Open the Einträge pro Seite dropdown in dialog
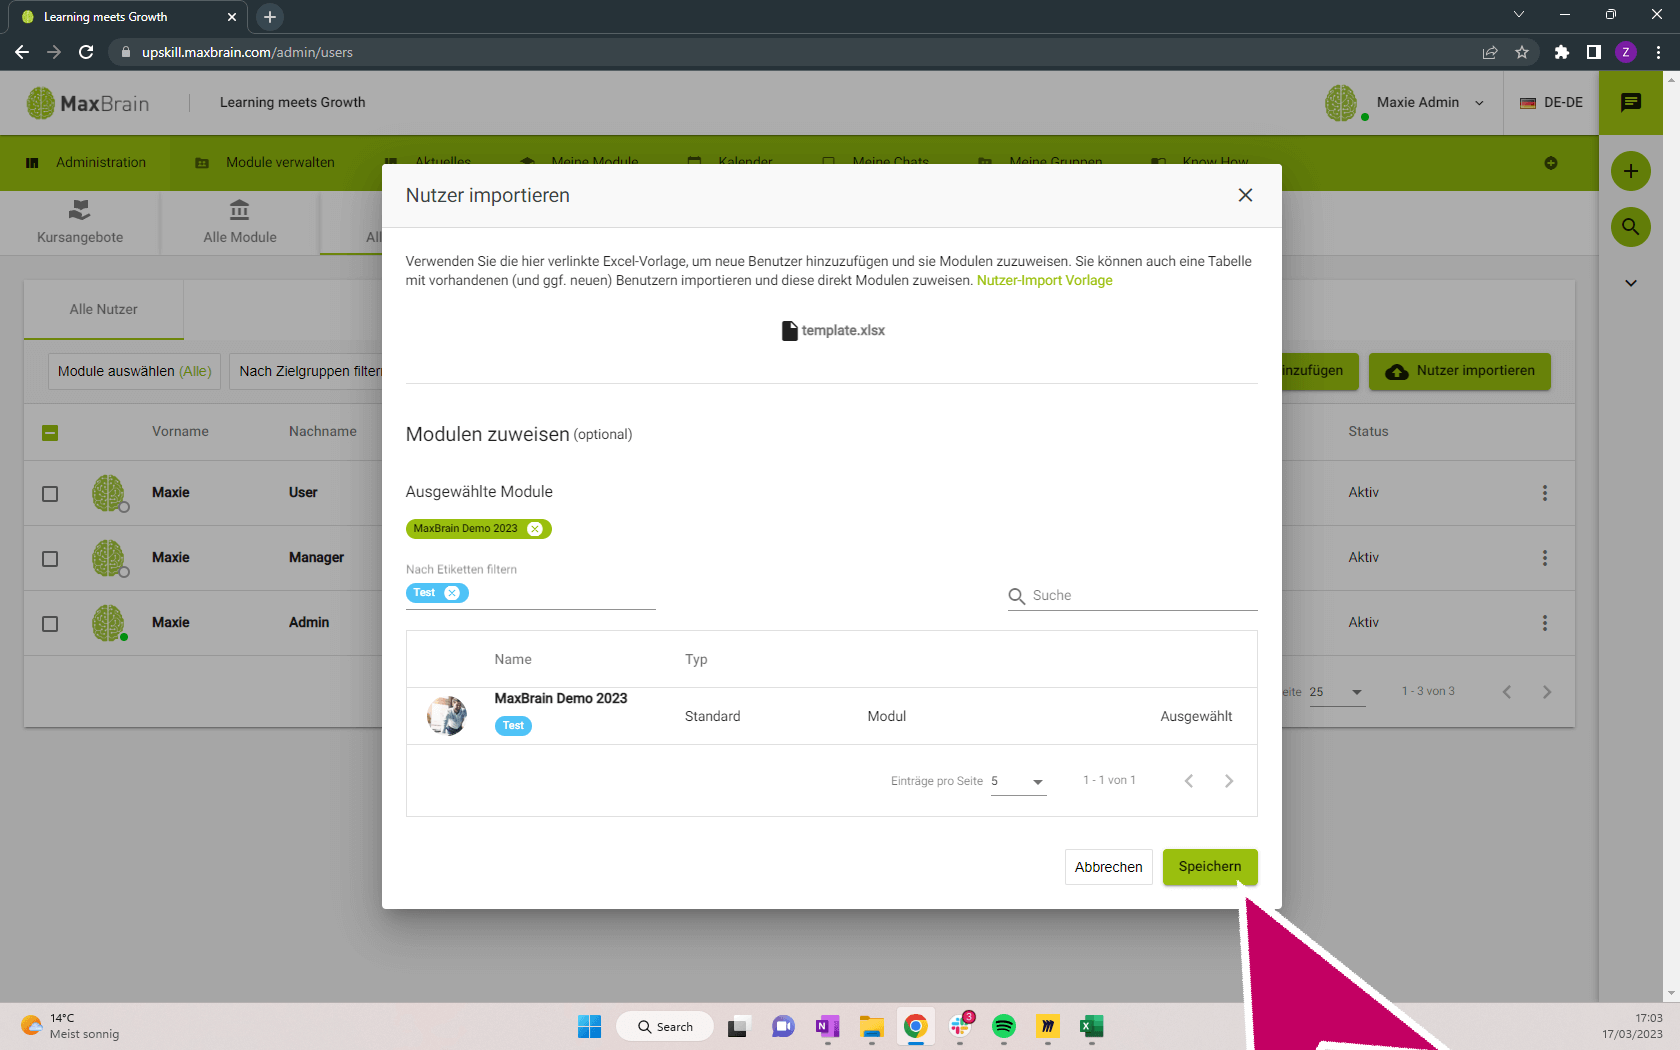 pos(1018,781)
